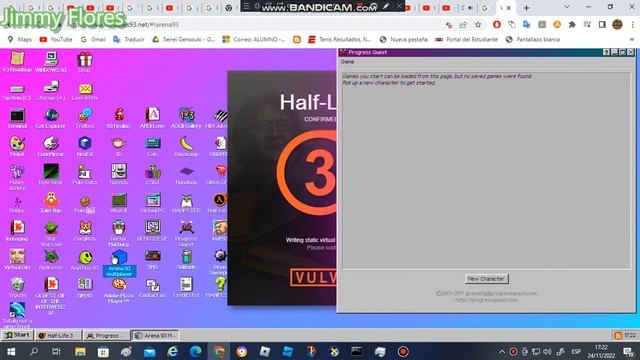The height and width of the screenshot is (360, 640).
Task: Click the Windows 93 Start button
Action: [x=18, y=335]
